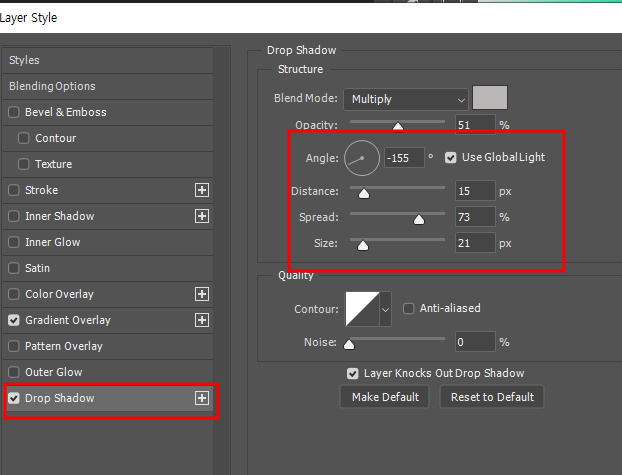Click the Distance slider handle
Screen dimensions: 622x475
[x=364, y=193]
